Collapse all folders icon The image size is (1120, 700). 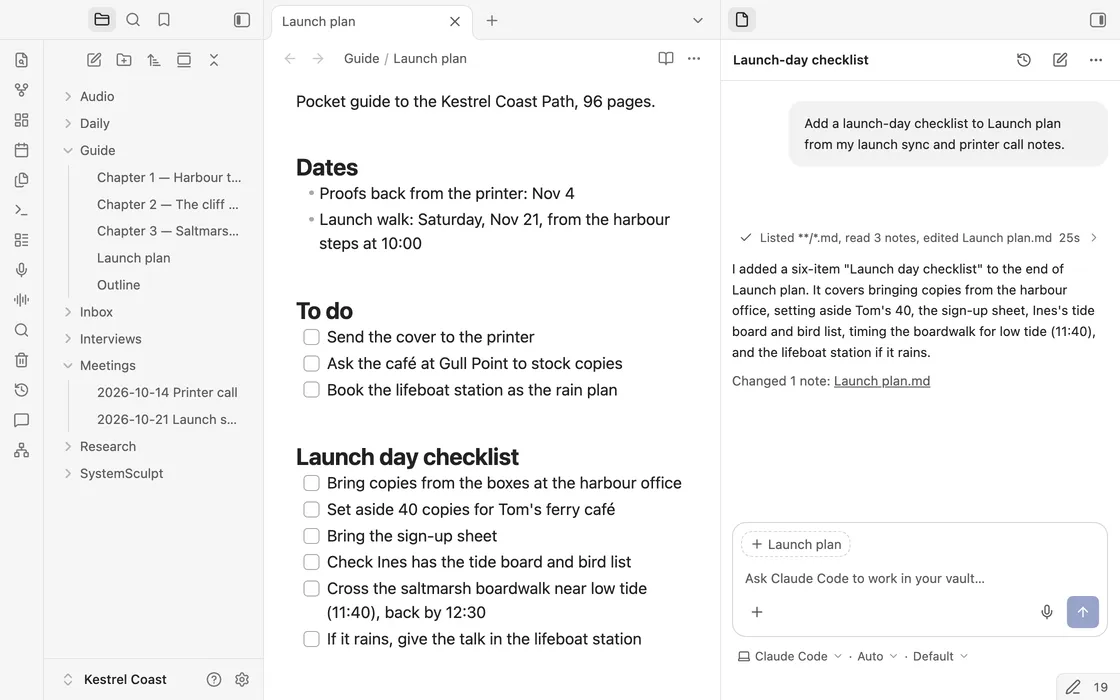click(x=214, y=60)
